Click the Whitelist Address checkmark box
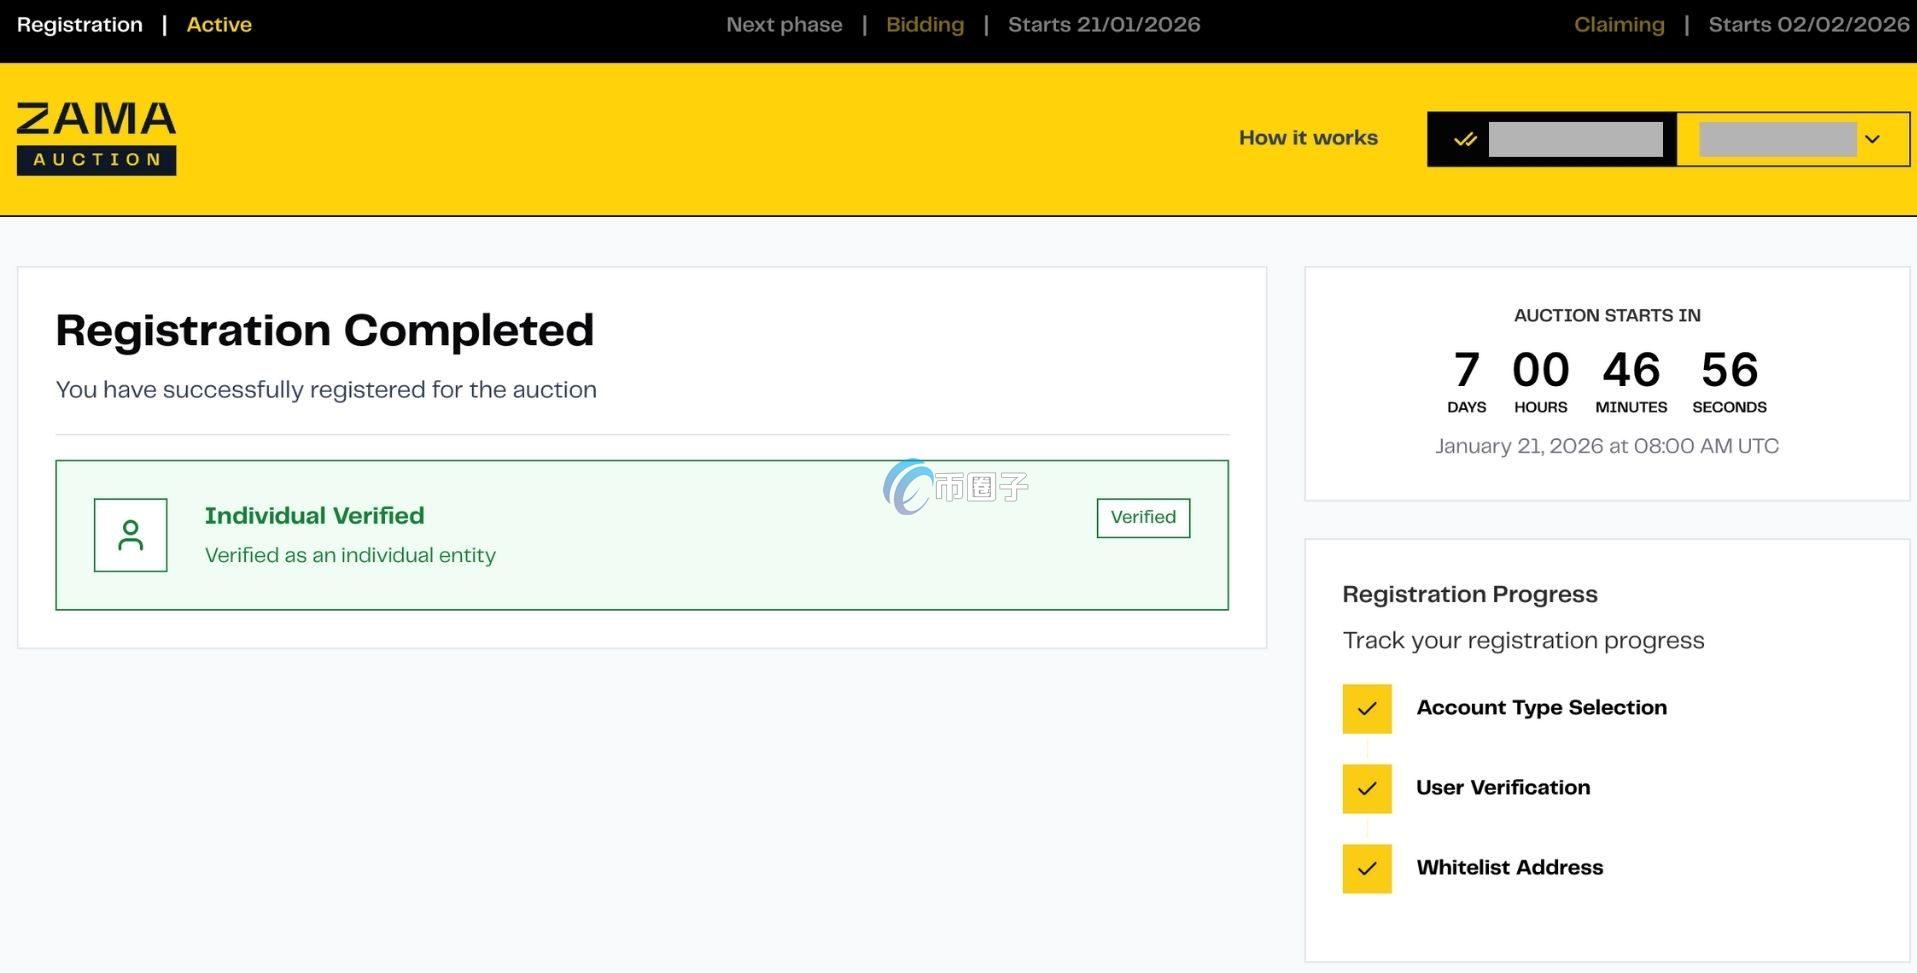 1366,869
